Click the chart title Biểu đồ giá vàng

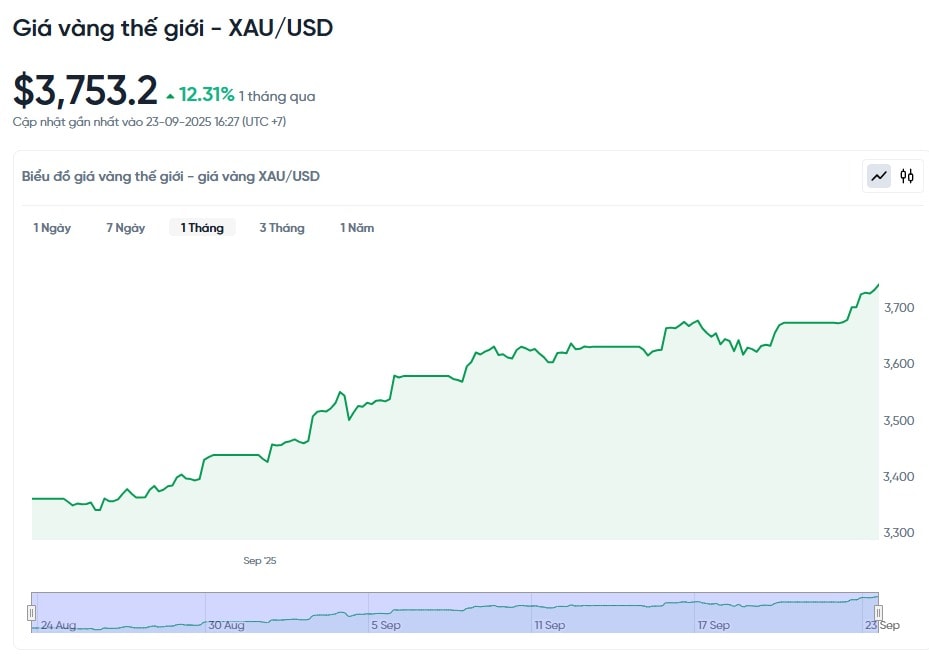(171, 176)
